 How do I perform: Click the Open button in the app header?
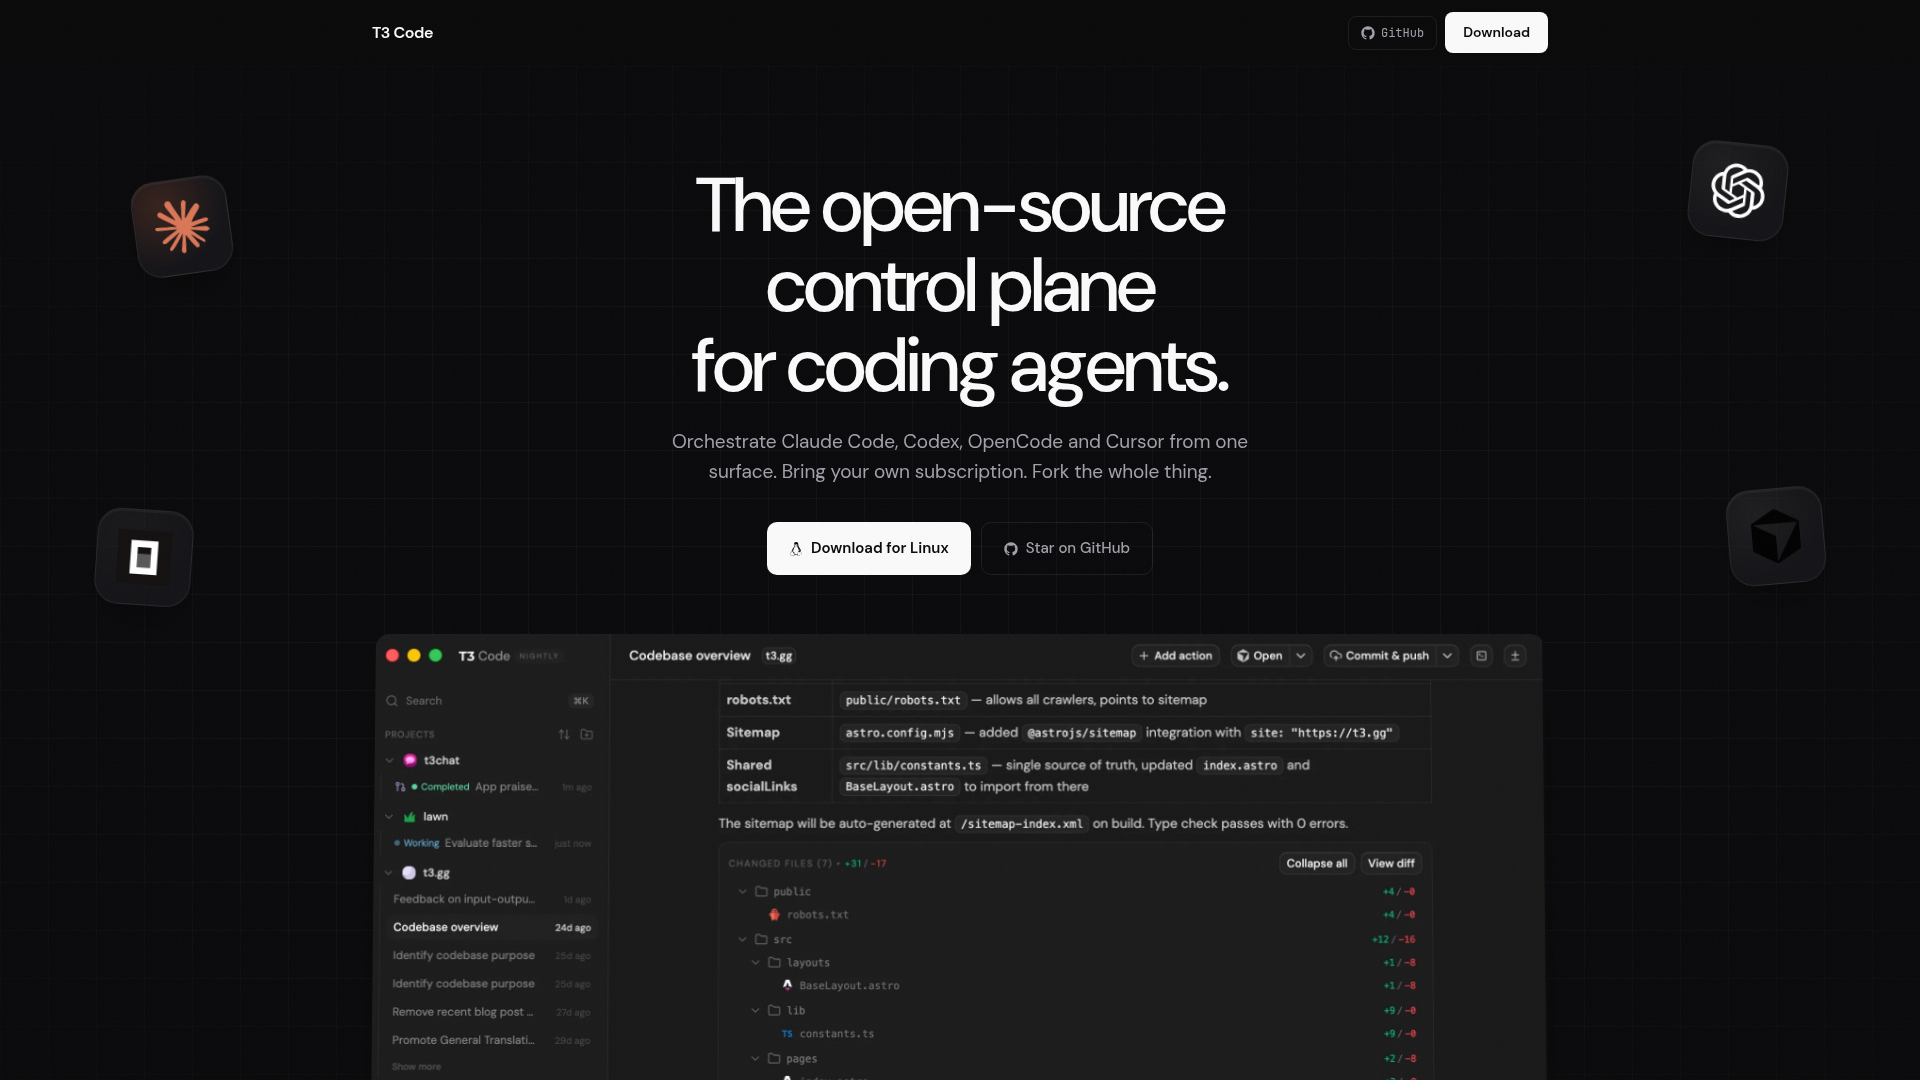pos(1260,656)
